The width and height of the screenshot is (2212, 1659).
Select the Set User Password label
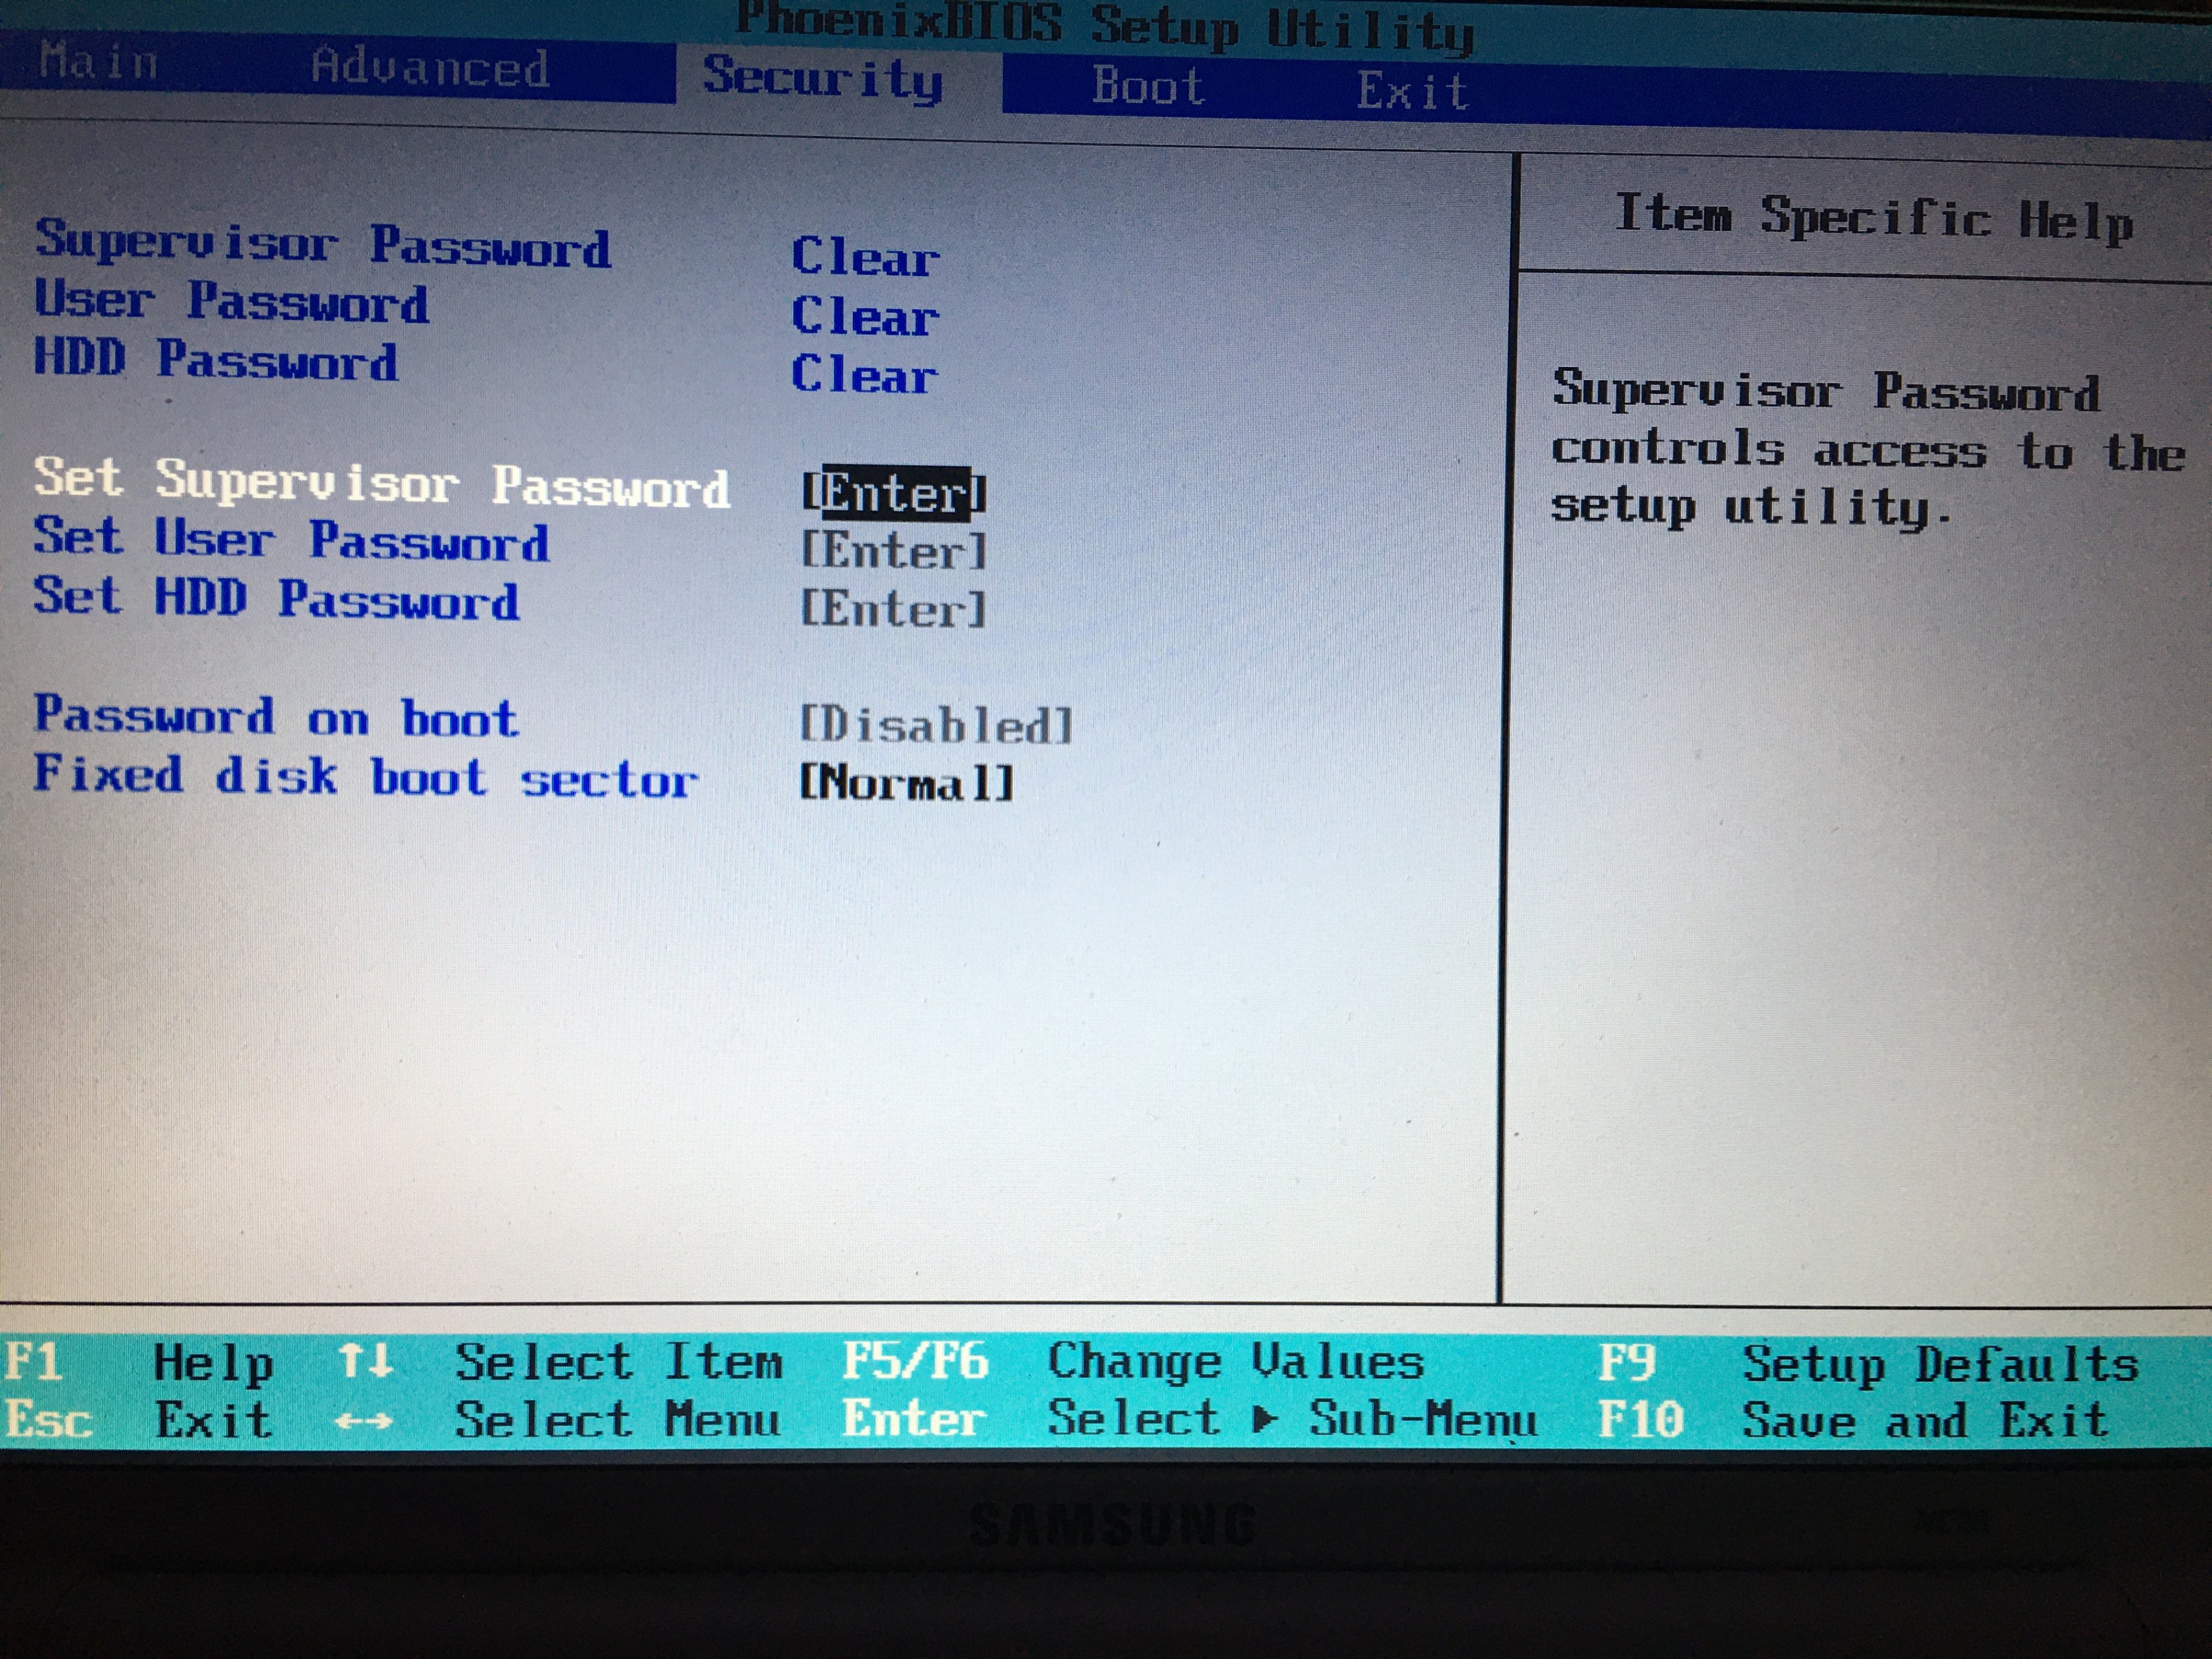(x=291, y=540)
